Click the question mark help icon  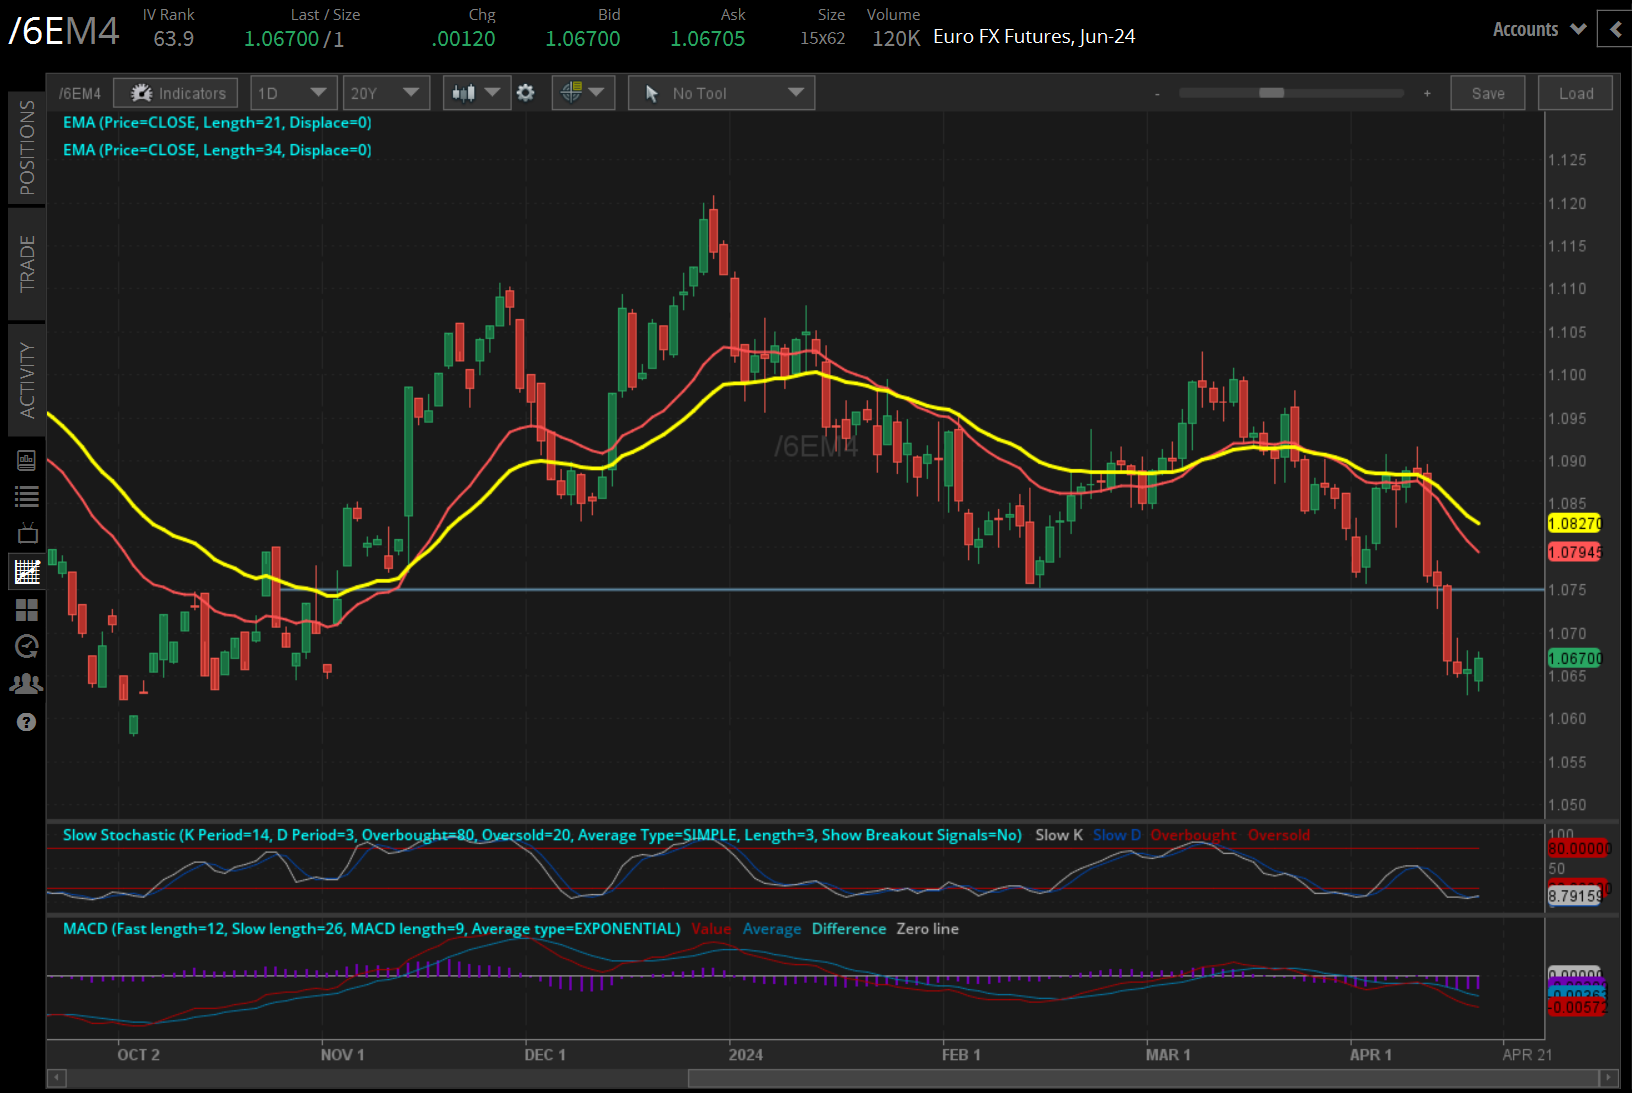pos(27,722)
